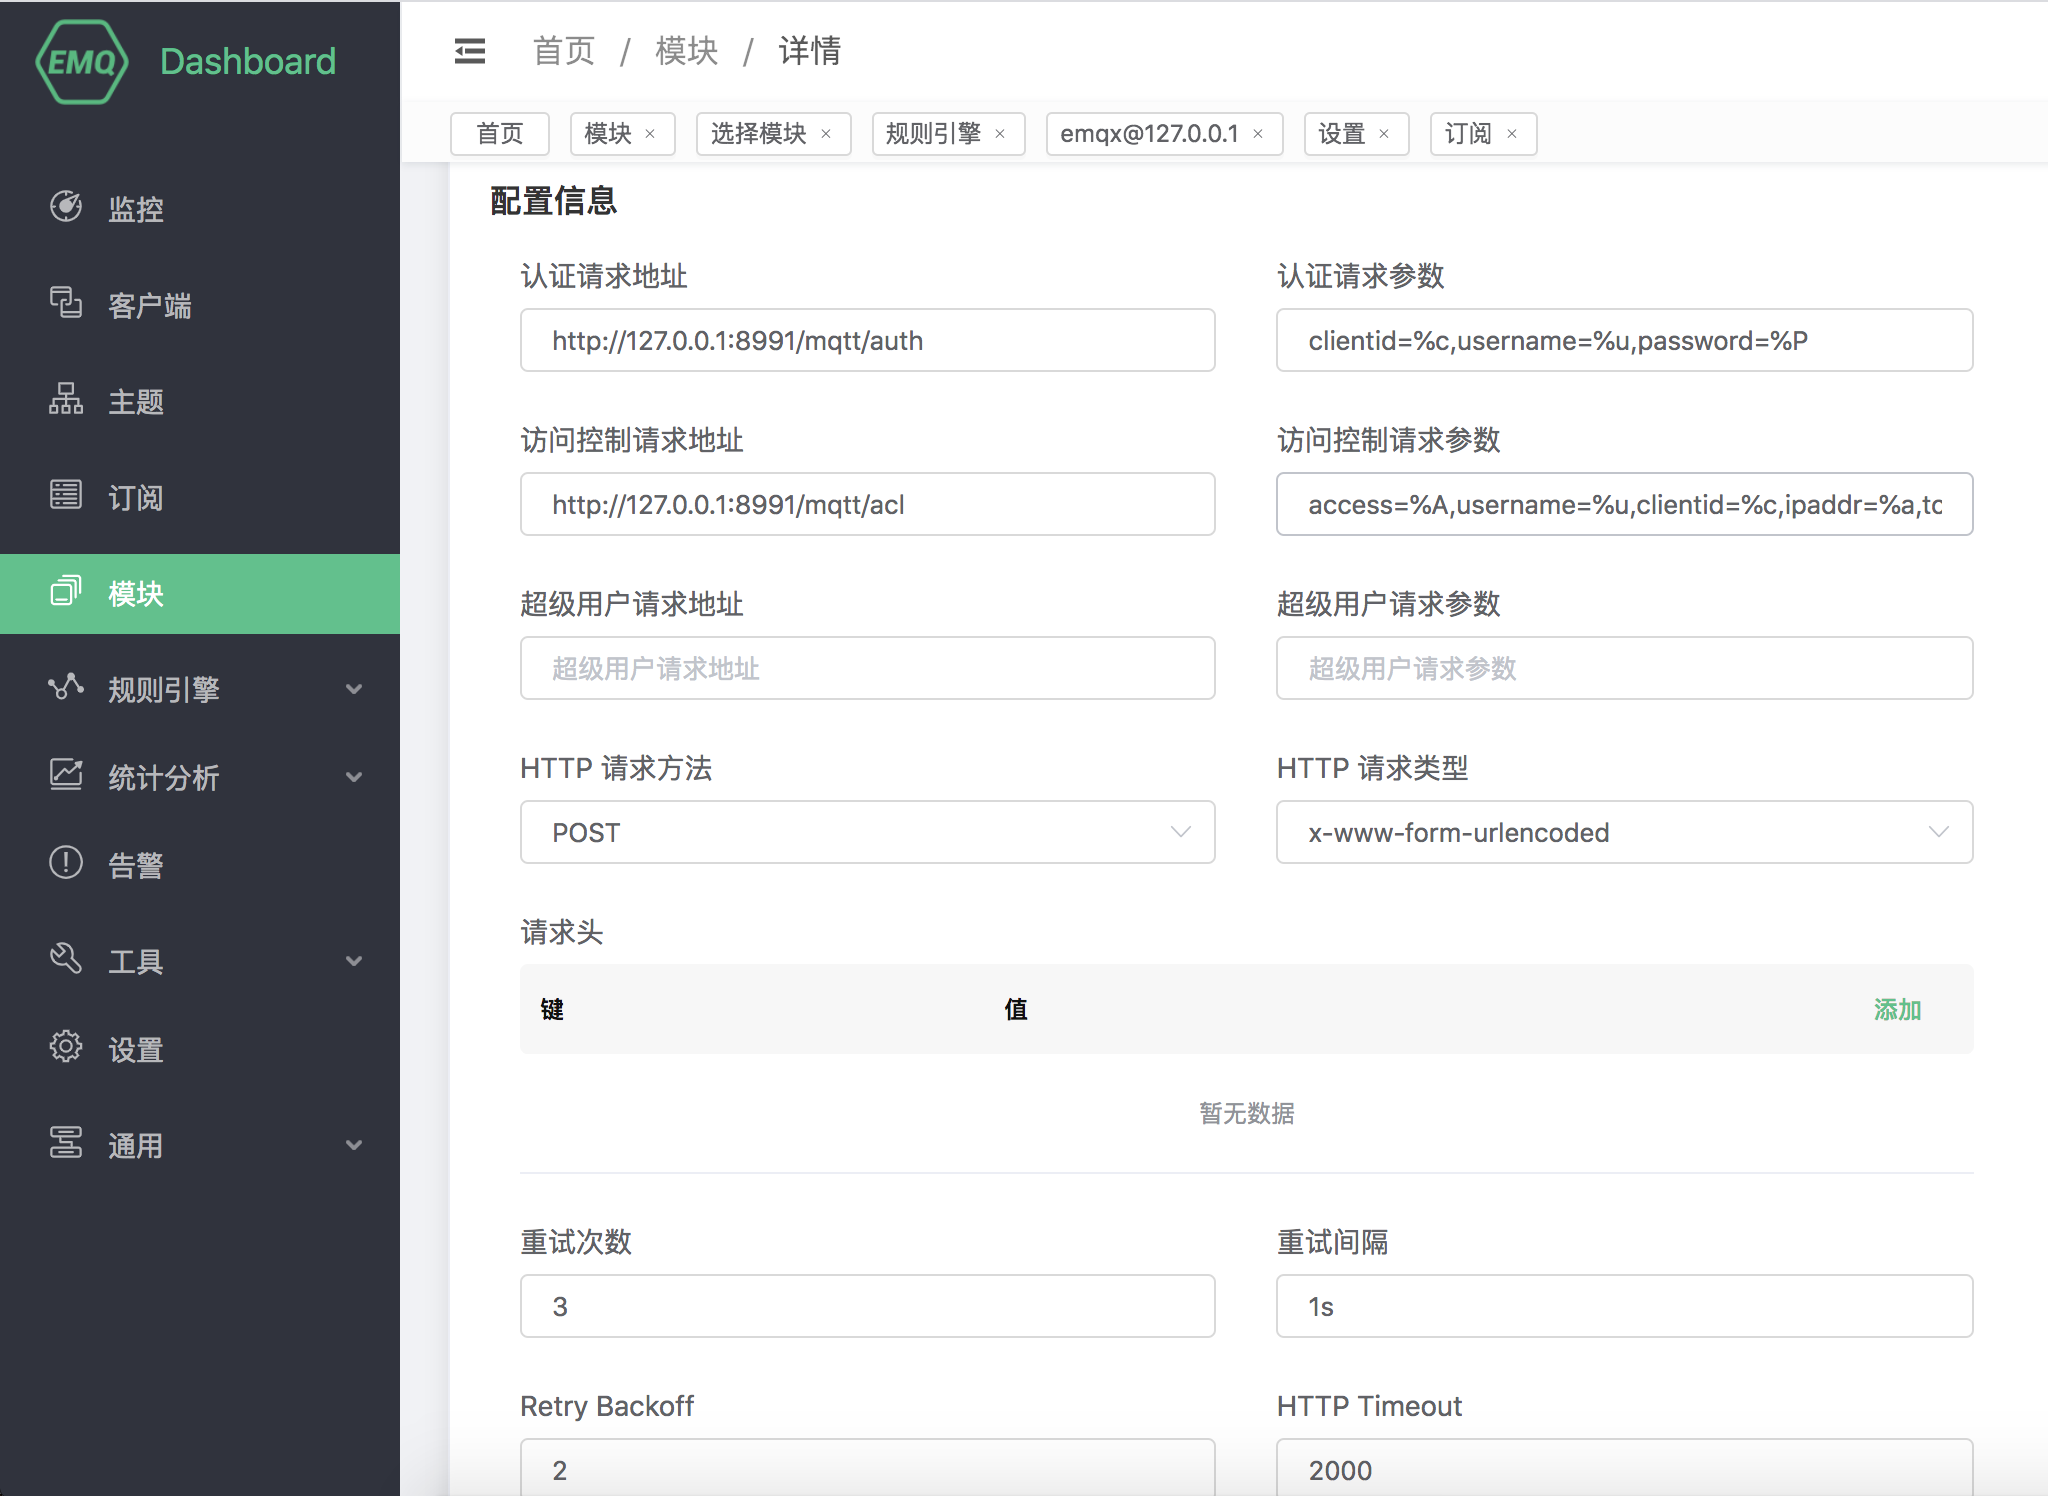Switch to the 选择模块 tab
2048x1496 pixels.
[x=758, y=134]
